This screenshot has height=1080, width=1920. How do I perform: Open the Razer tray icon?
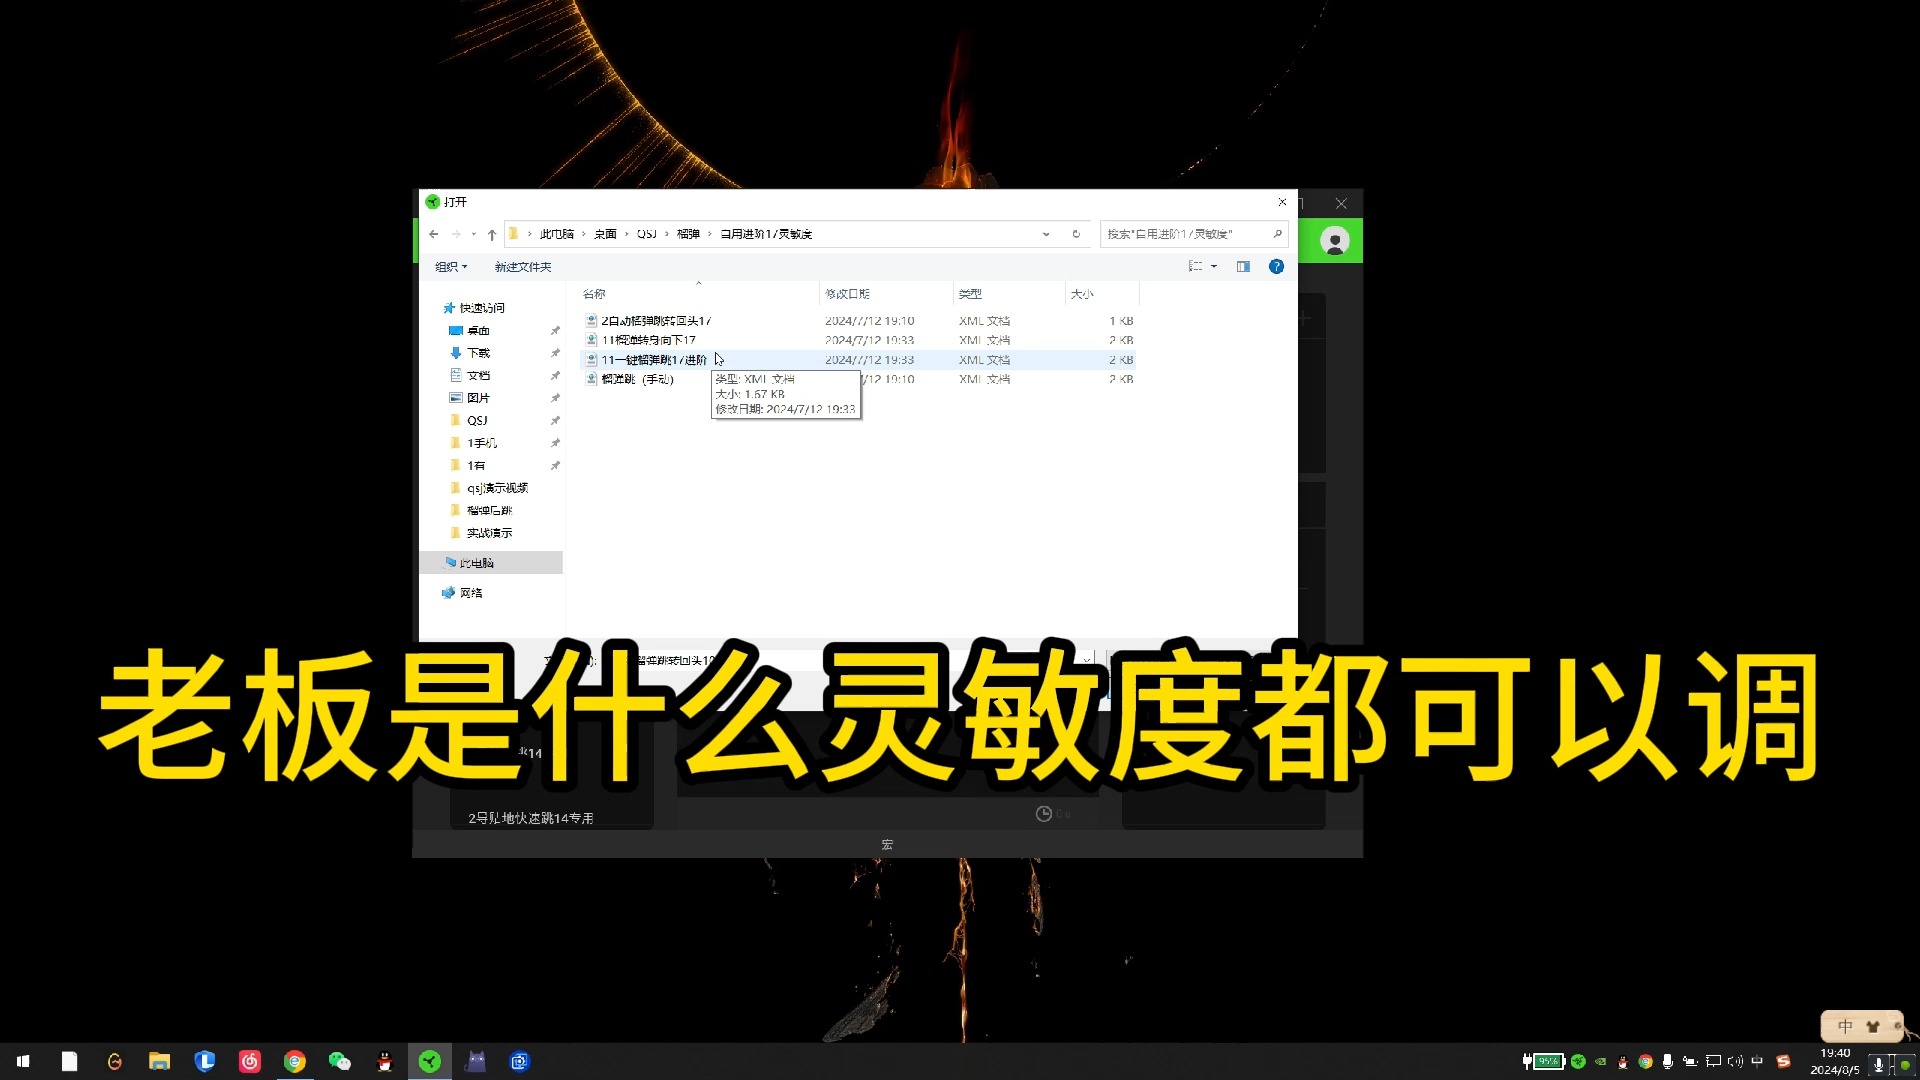tap(1578, 1061)
